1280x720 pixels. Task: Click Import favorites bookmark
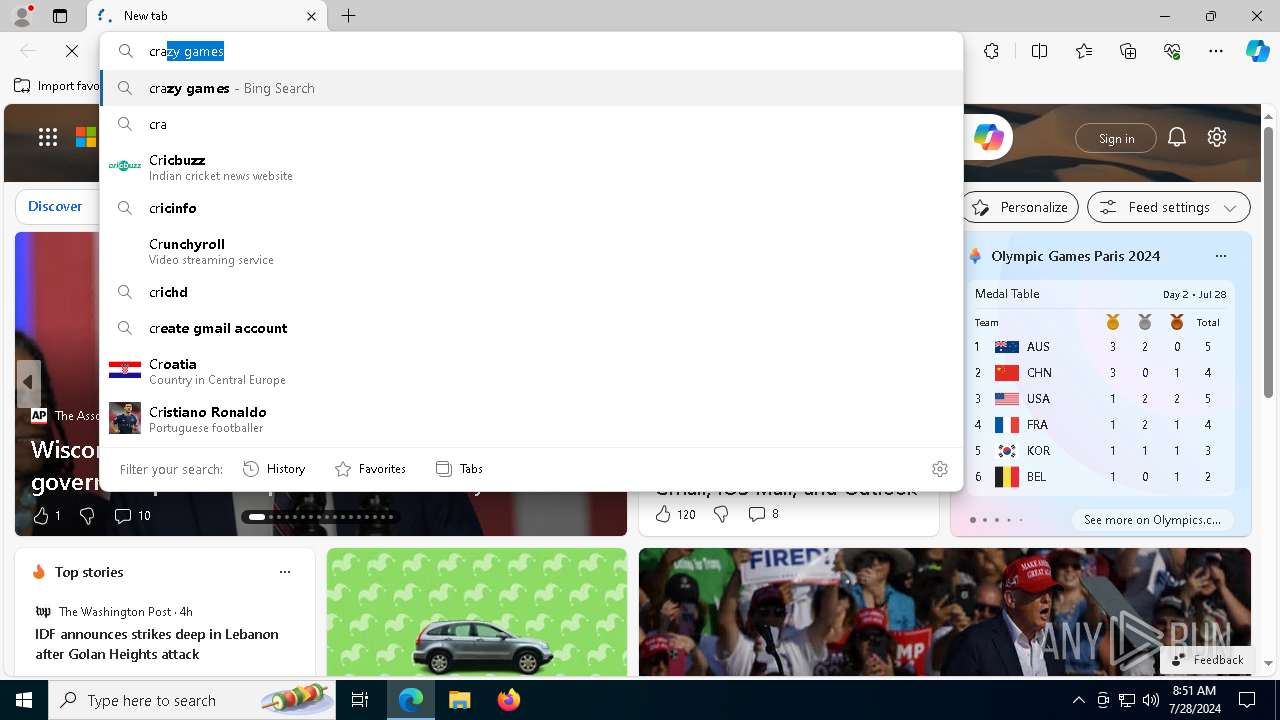[x=57, y=86]
